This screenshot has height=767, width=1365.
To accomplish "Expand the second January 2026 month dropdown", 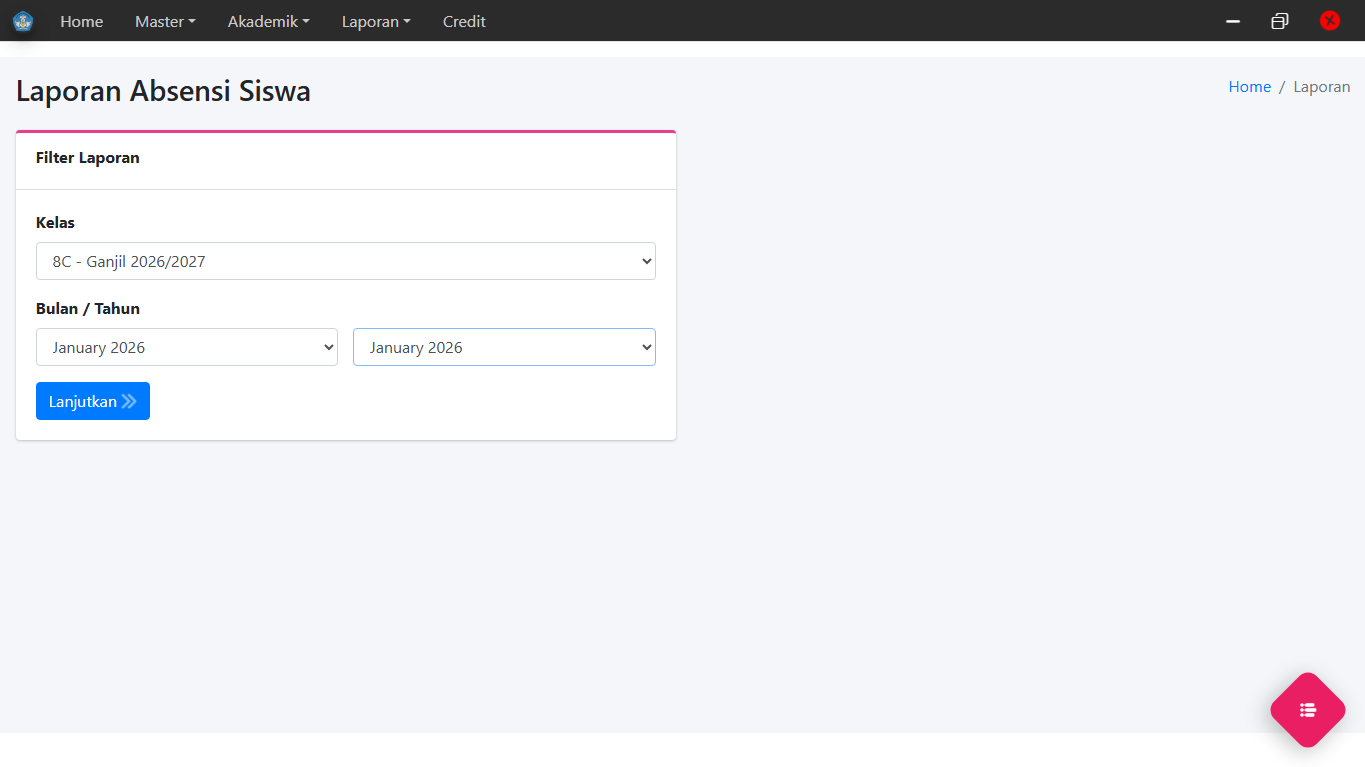I will pyautogui.click(x=504, y=347).
